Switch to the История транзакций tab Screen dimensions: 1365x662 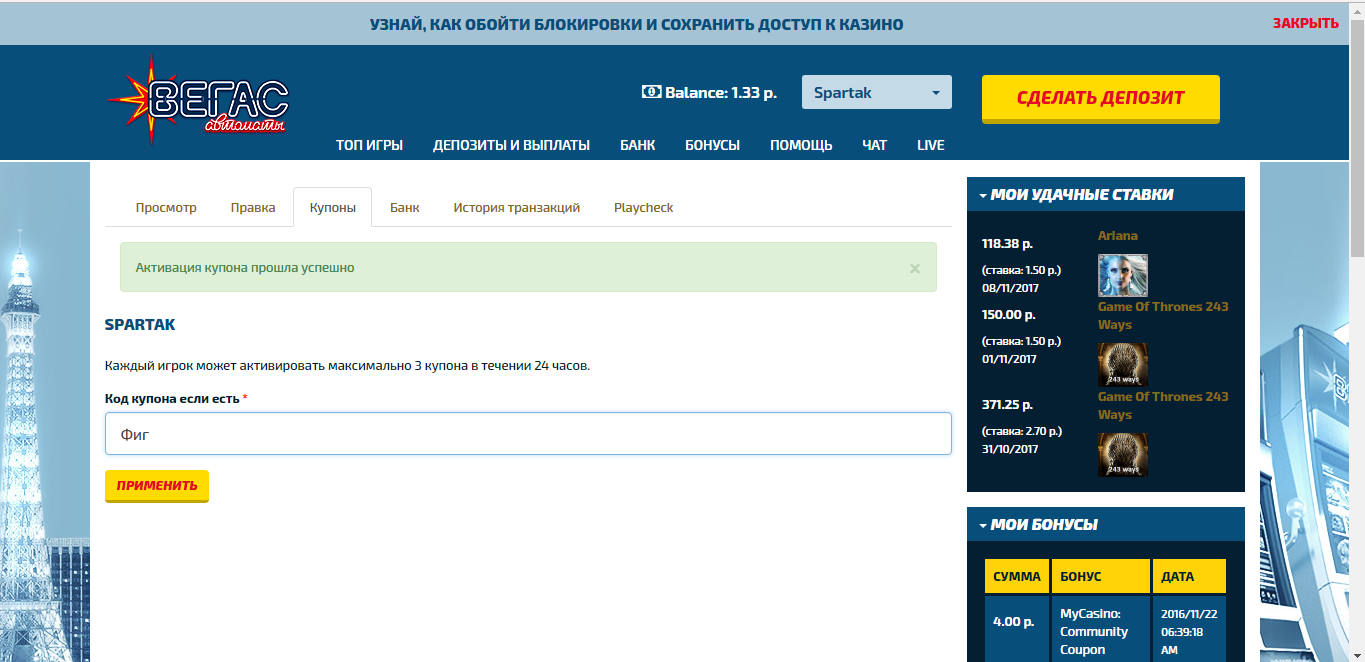coord(516,208)
